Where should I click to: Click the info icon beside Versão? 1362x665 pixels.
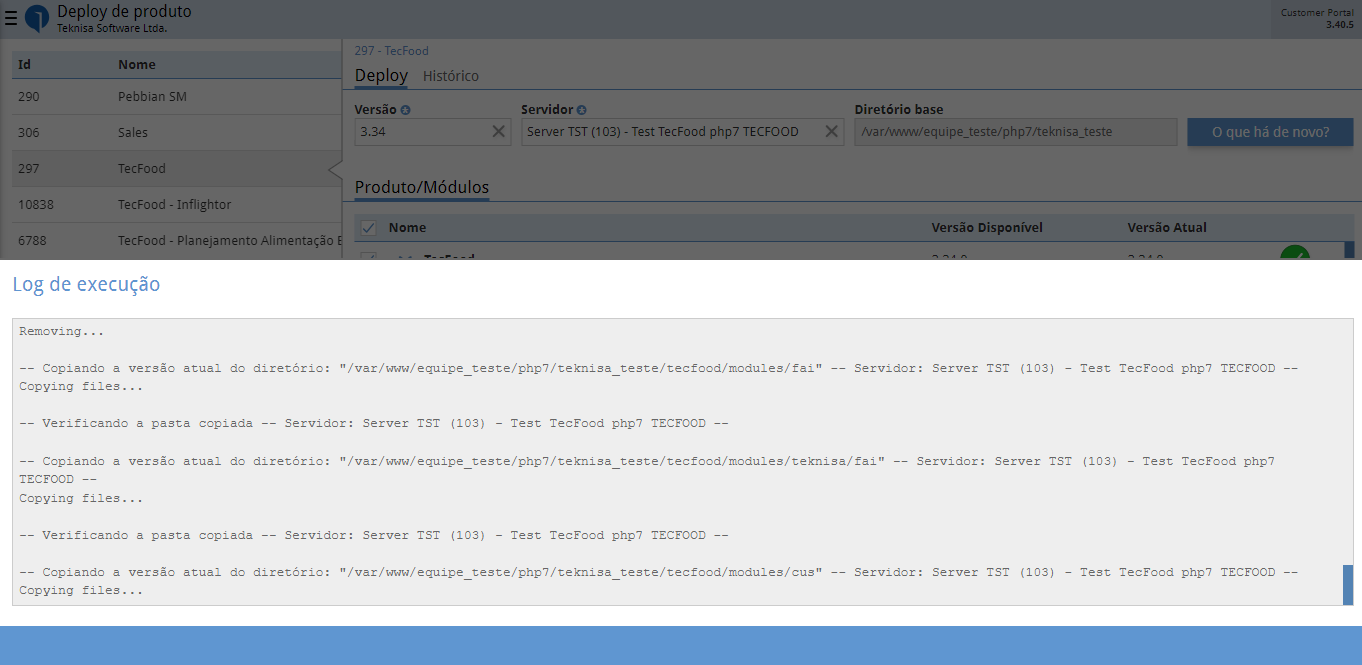click(x=406, y=110)
